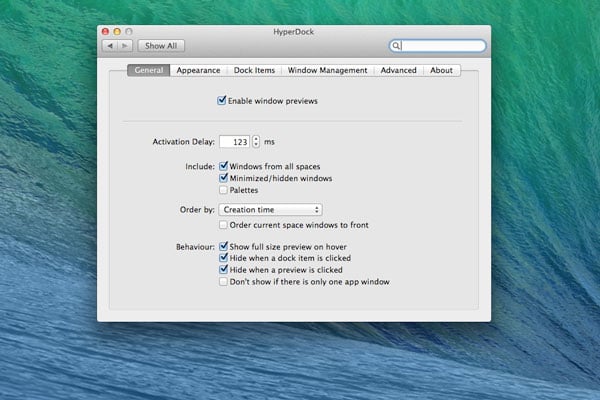The width and height of the screenshot is (600, 400).
Task: Open the Order by Creation time dropdown
Action: coord(271,210)
